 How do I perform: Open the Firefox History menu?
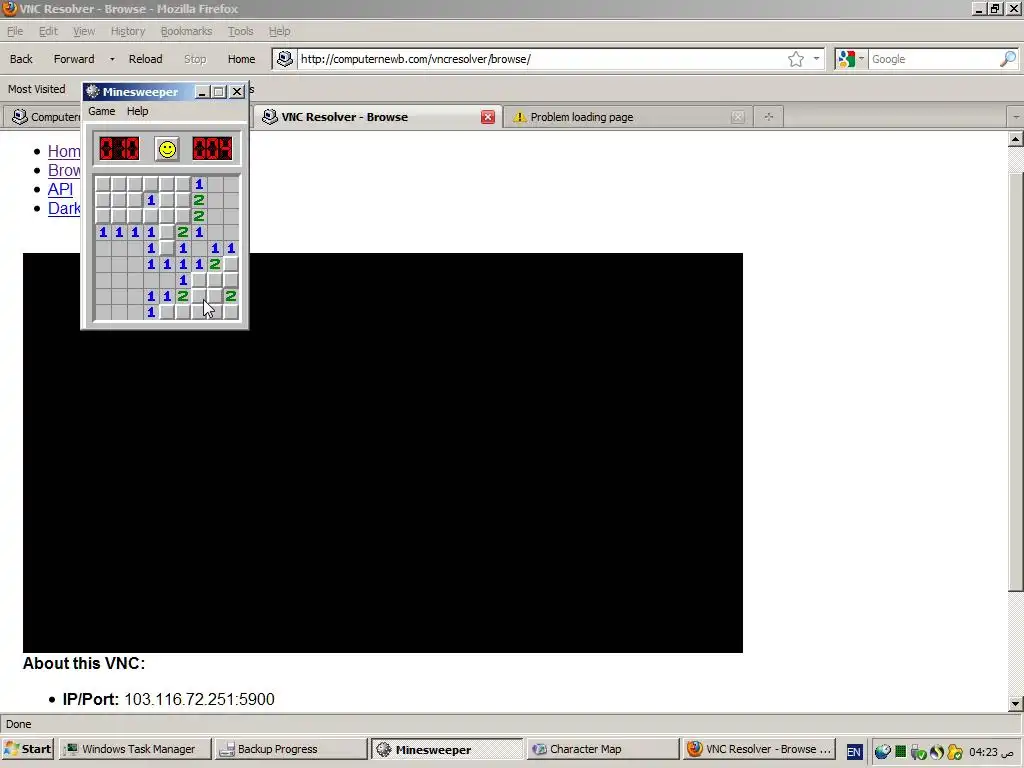pos(127,31)
